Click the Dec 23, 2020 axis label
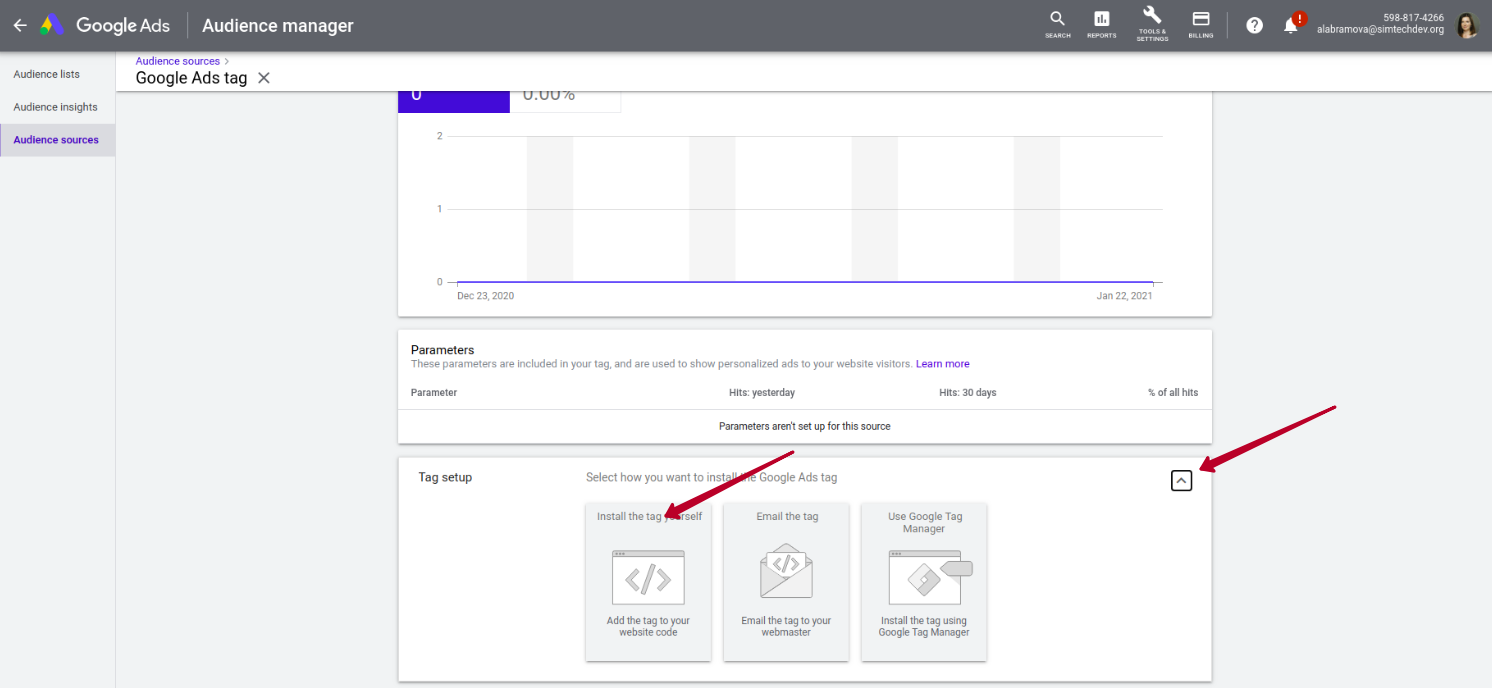This screenshot has height=688, width=1492. click(x=486, y=296)
